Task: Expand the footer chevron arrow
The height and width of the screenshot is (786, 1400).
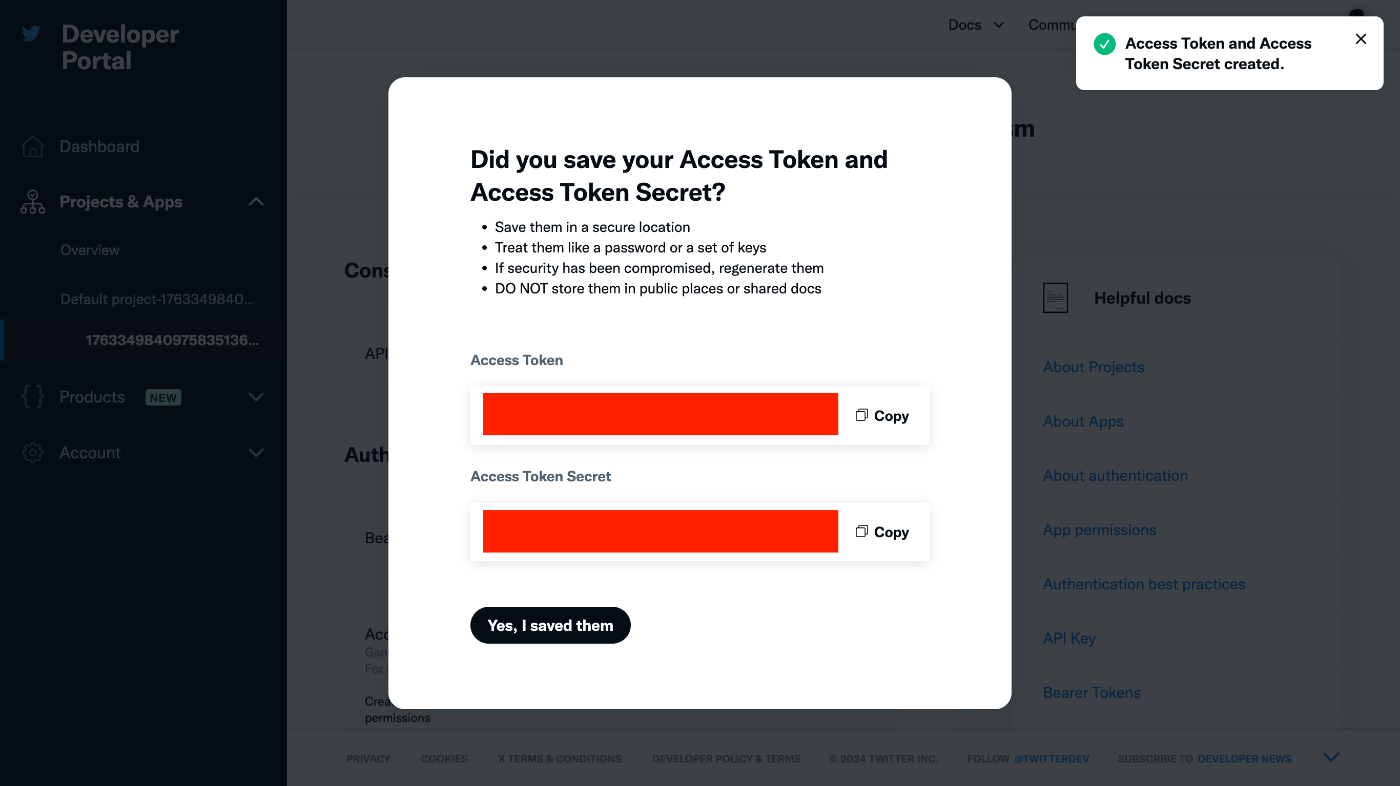Action: point(1331,758)
